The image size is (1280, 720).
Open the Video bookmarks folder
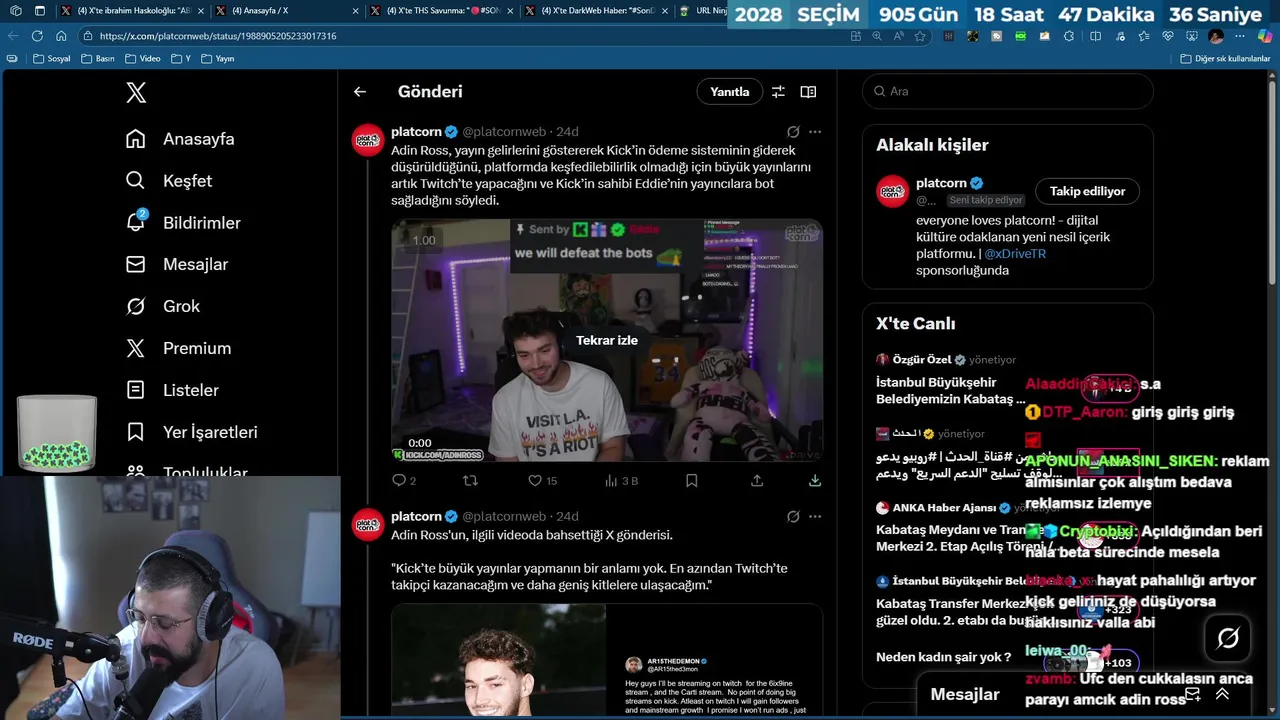(142, 59)
